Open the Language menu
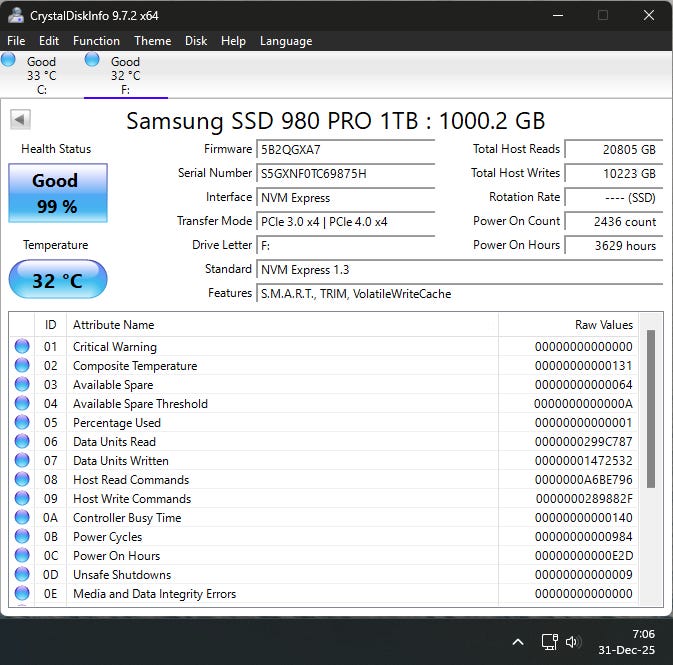Viewport: 673px width, 665px height. 286,41
